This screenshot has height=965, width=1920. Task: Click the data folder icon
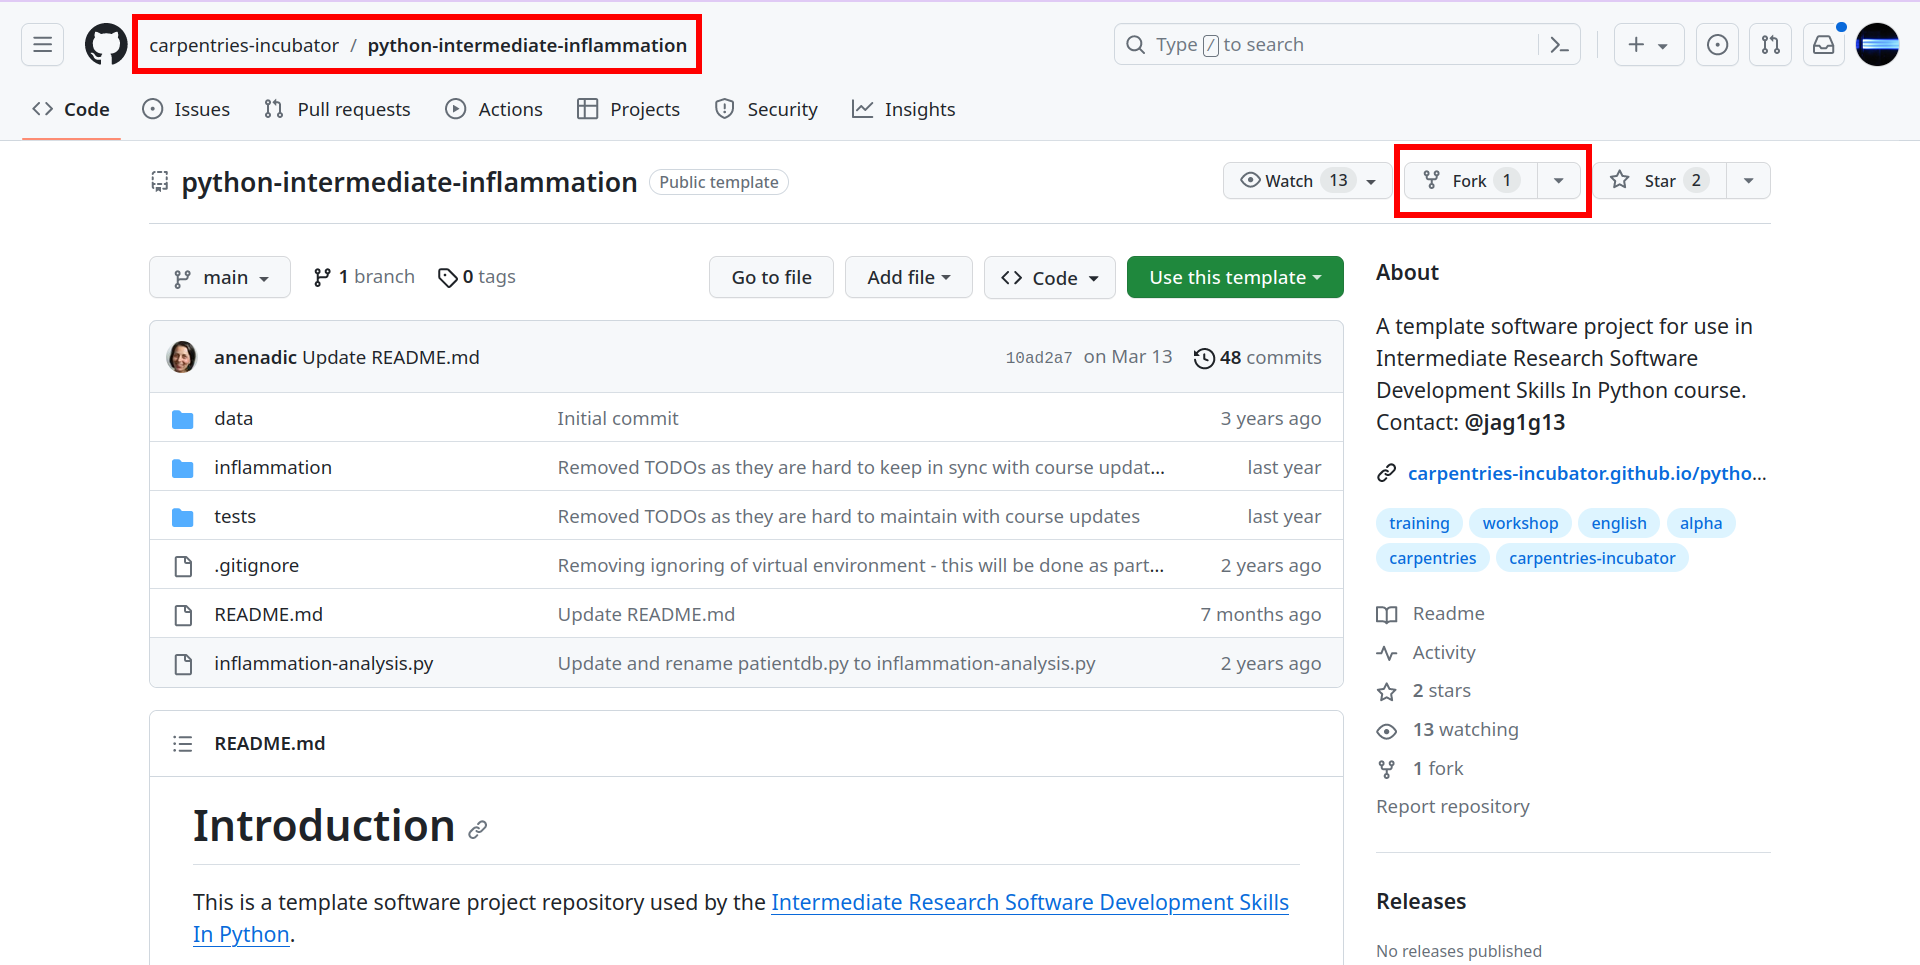pos(183,419)
